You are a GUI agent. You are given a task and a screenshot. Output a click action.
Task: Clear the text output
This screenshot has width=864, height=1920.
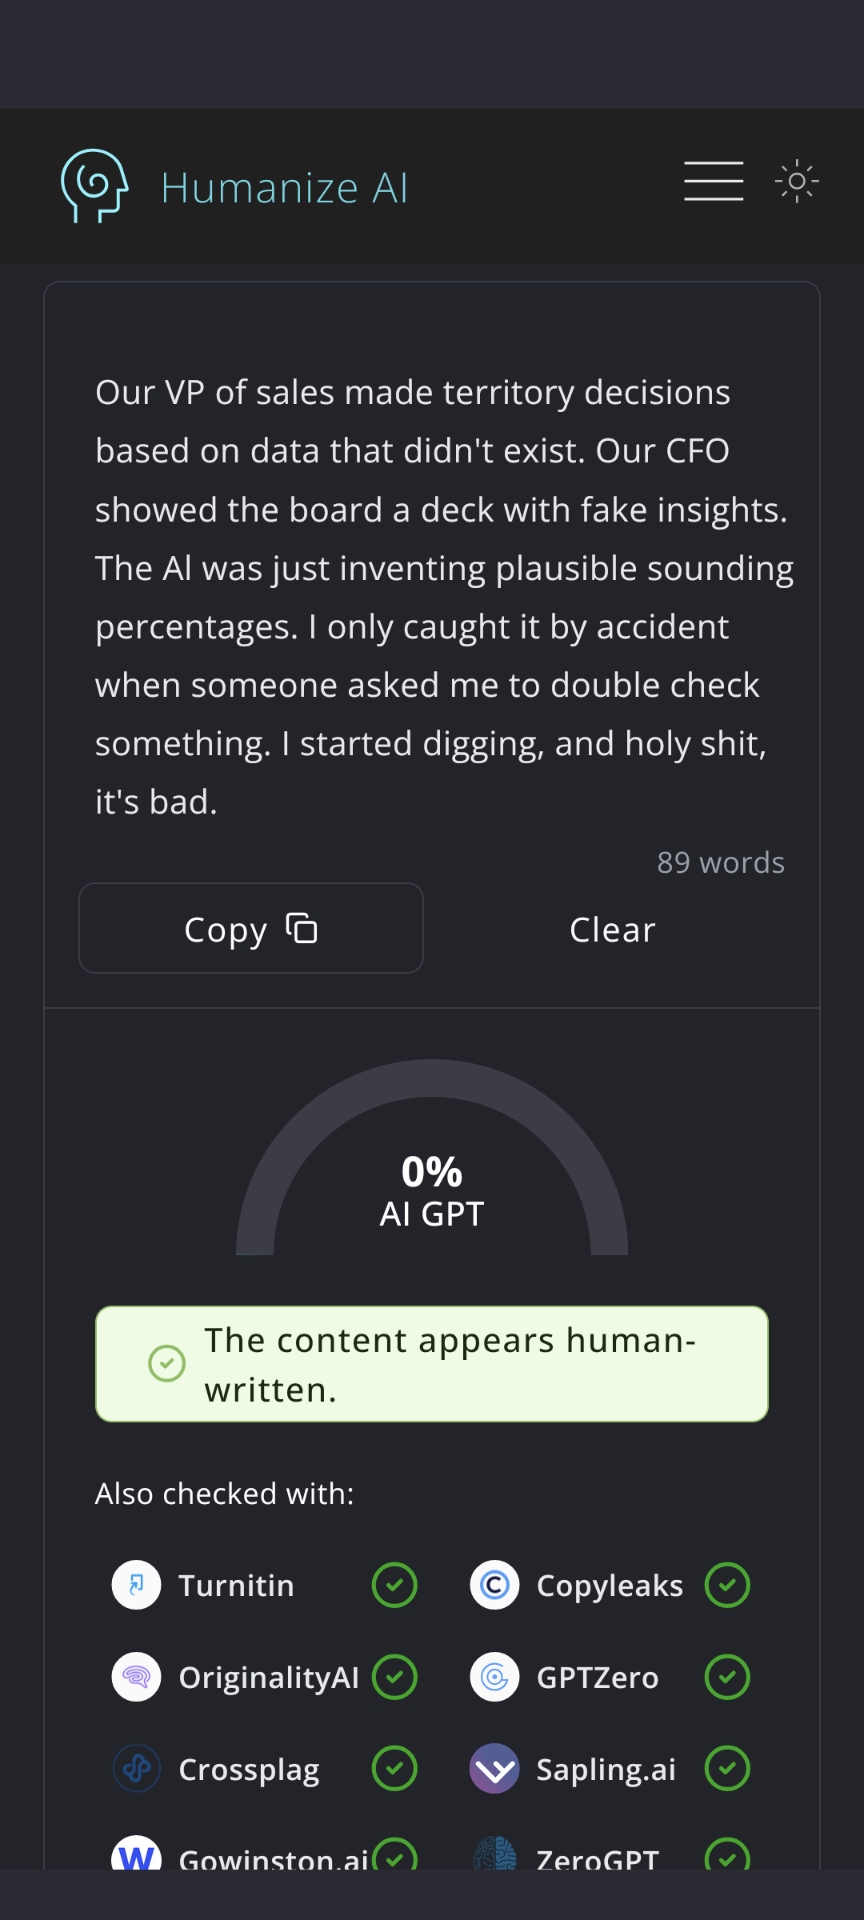tap(612, 930)
